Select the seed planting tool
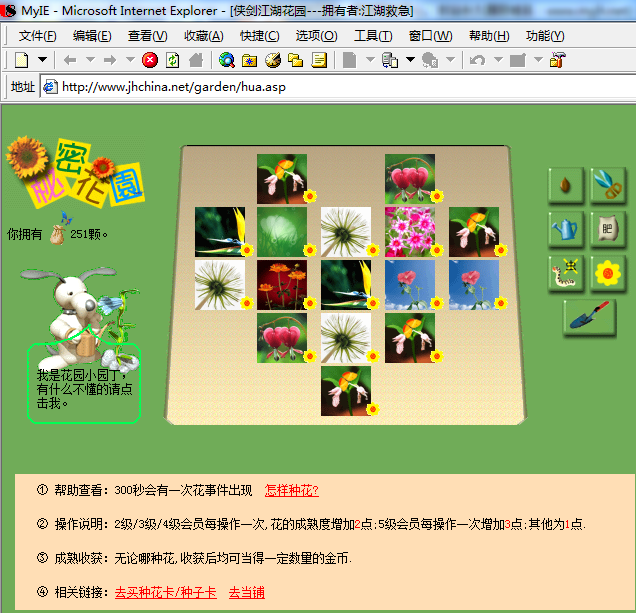 (x=566, y=185)
